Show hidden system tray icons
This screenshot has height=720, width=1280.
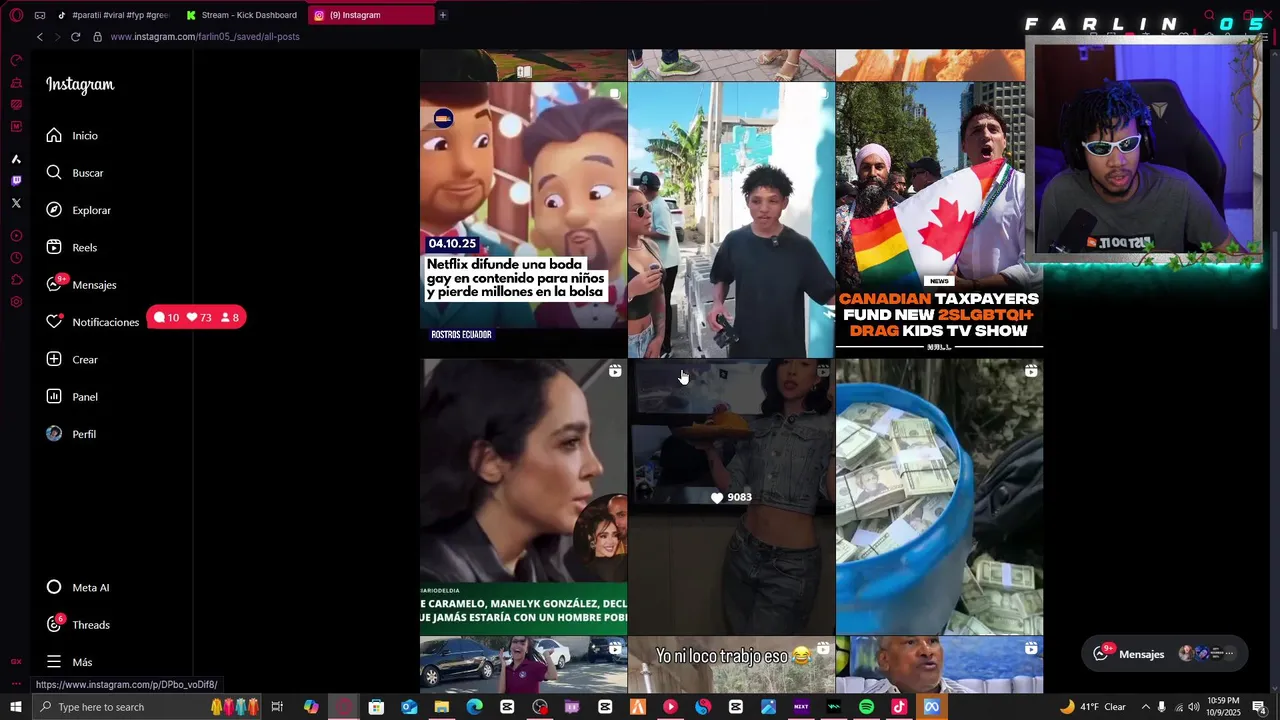tap(1145, 707)
